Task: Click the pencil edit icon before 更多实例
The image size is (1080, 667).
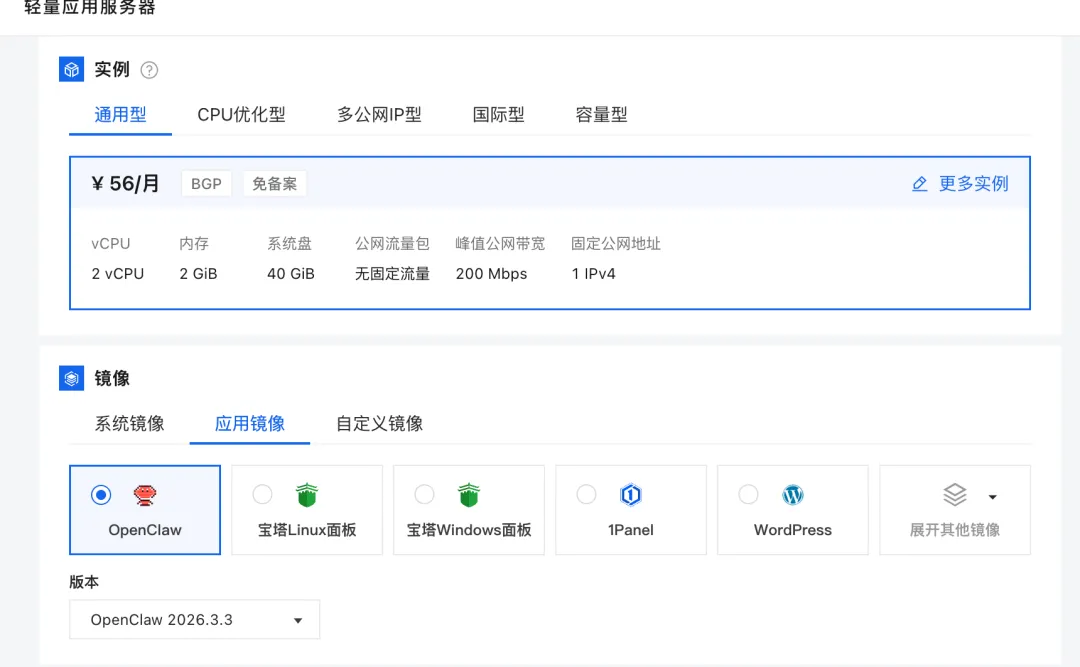Action: 920,184
